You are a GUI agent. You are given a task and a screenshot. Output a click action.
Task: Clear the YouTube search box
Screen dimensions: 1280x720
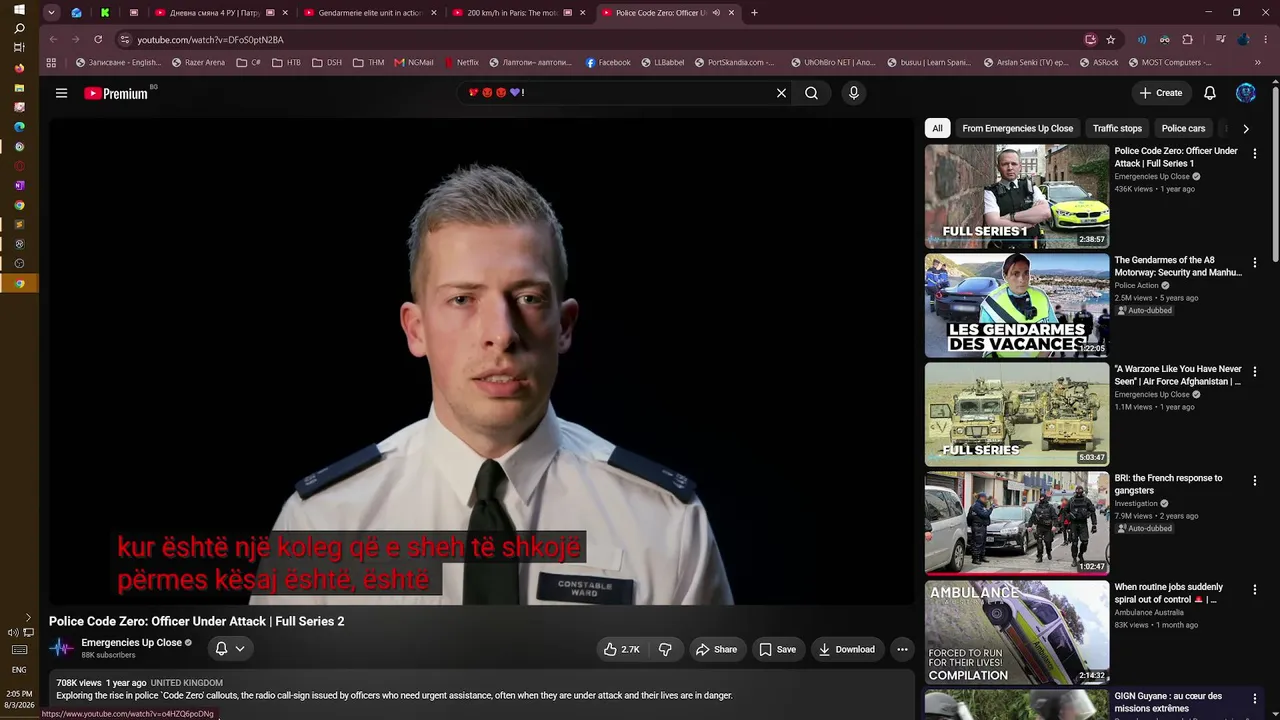[781, 93]
